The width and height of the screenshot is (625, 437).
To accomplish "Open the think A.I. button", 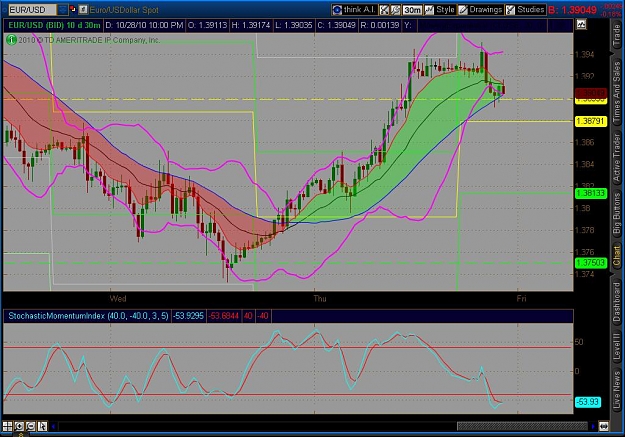I will 354,10.
